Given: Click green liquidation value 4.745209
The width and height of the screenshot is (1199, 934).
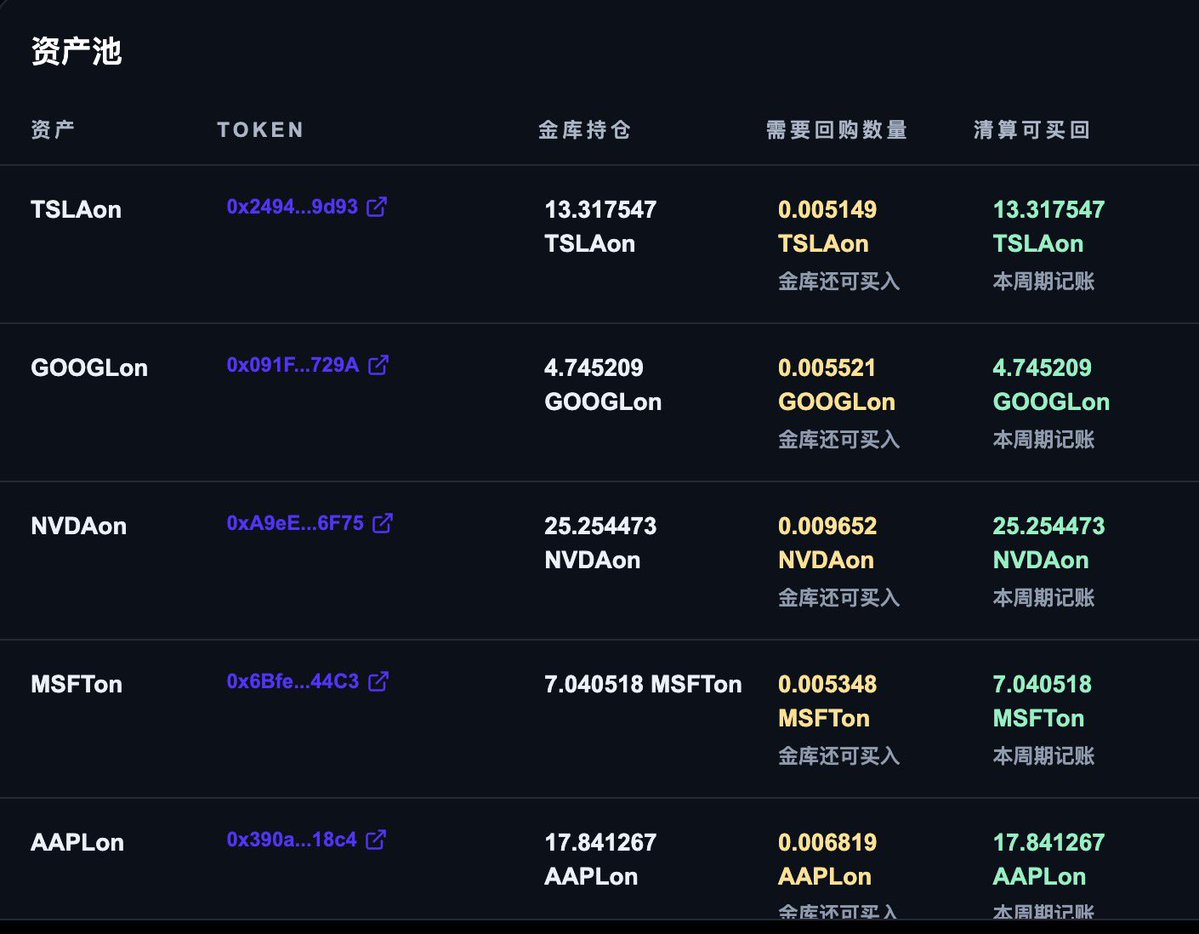Looking at the screenshot, I should tap(1041, 368).
